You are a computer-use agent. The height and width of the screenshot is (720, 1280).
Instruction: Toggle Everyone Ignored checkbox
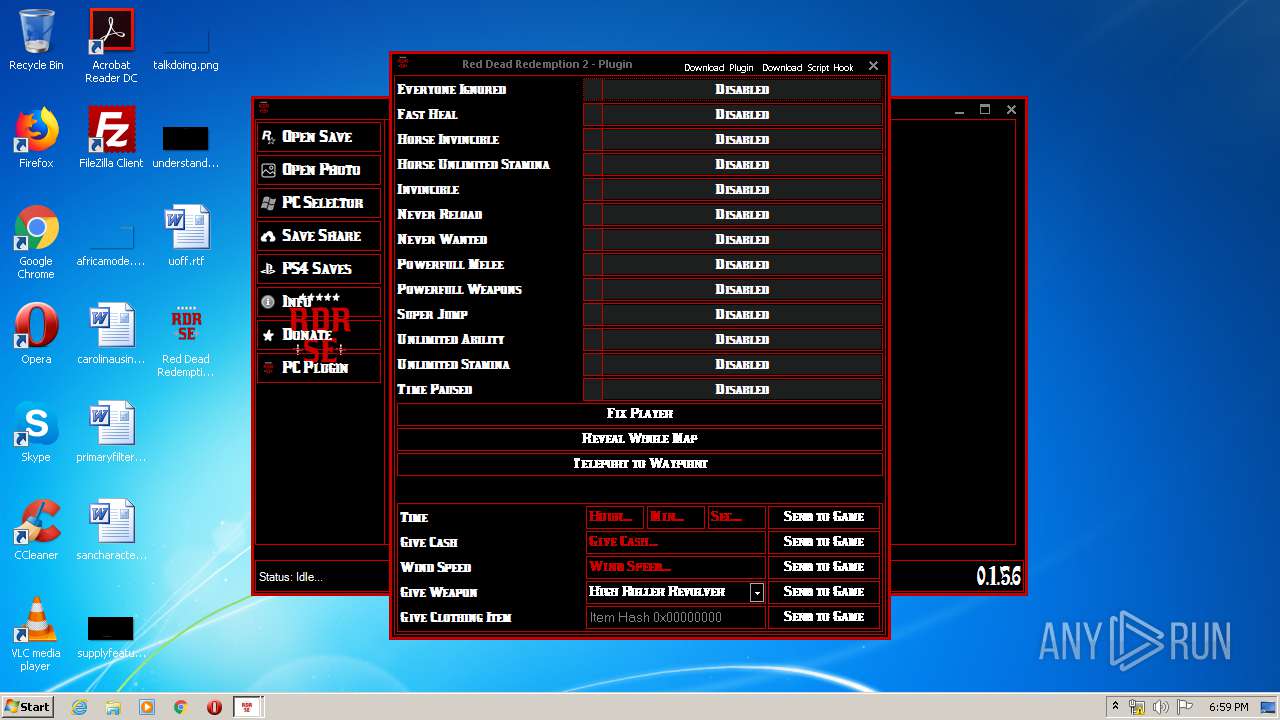click(x=592, y=89)
